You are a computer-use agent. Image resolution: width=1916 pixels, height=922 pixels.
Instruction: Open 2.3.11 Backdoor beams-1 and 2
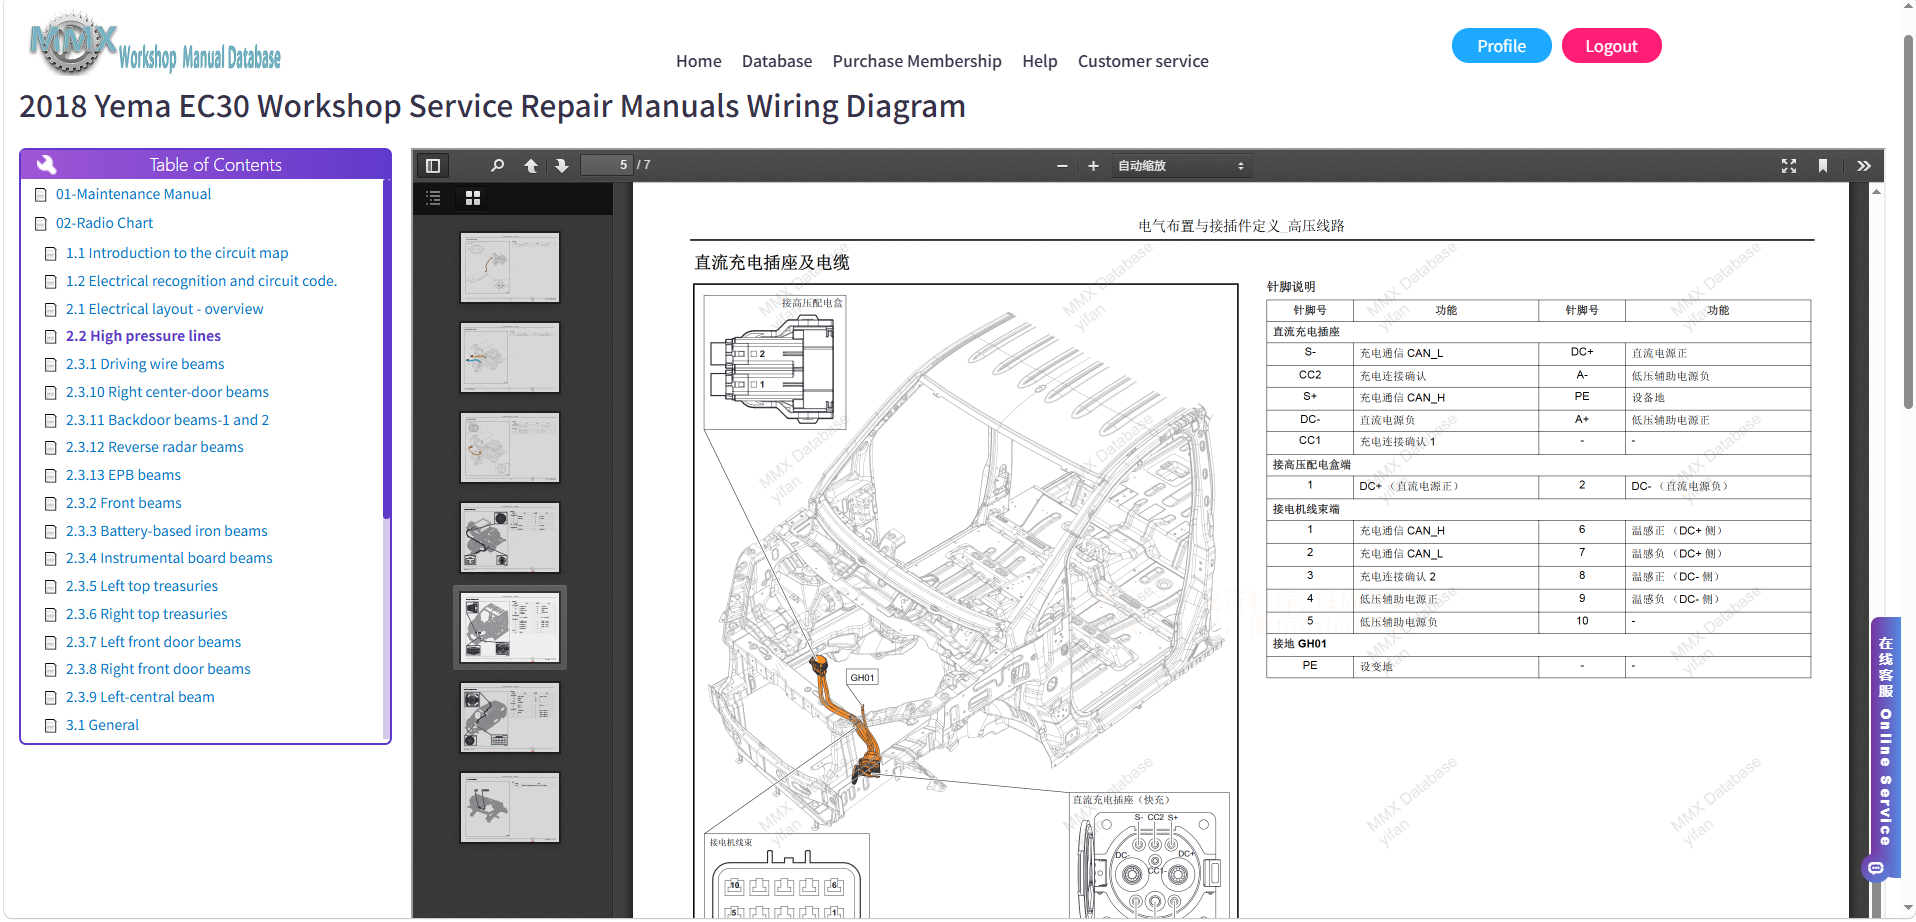(x=167, y=420)
